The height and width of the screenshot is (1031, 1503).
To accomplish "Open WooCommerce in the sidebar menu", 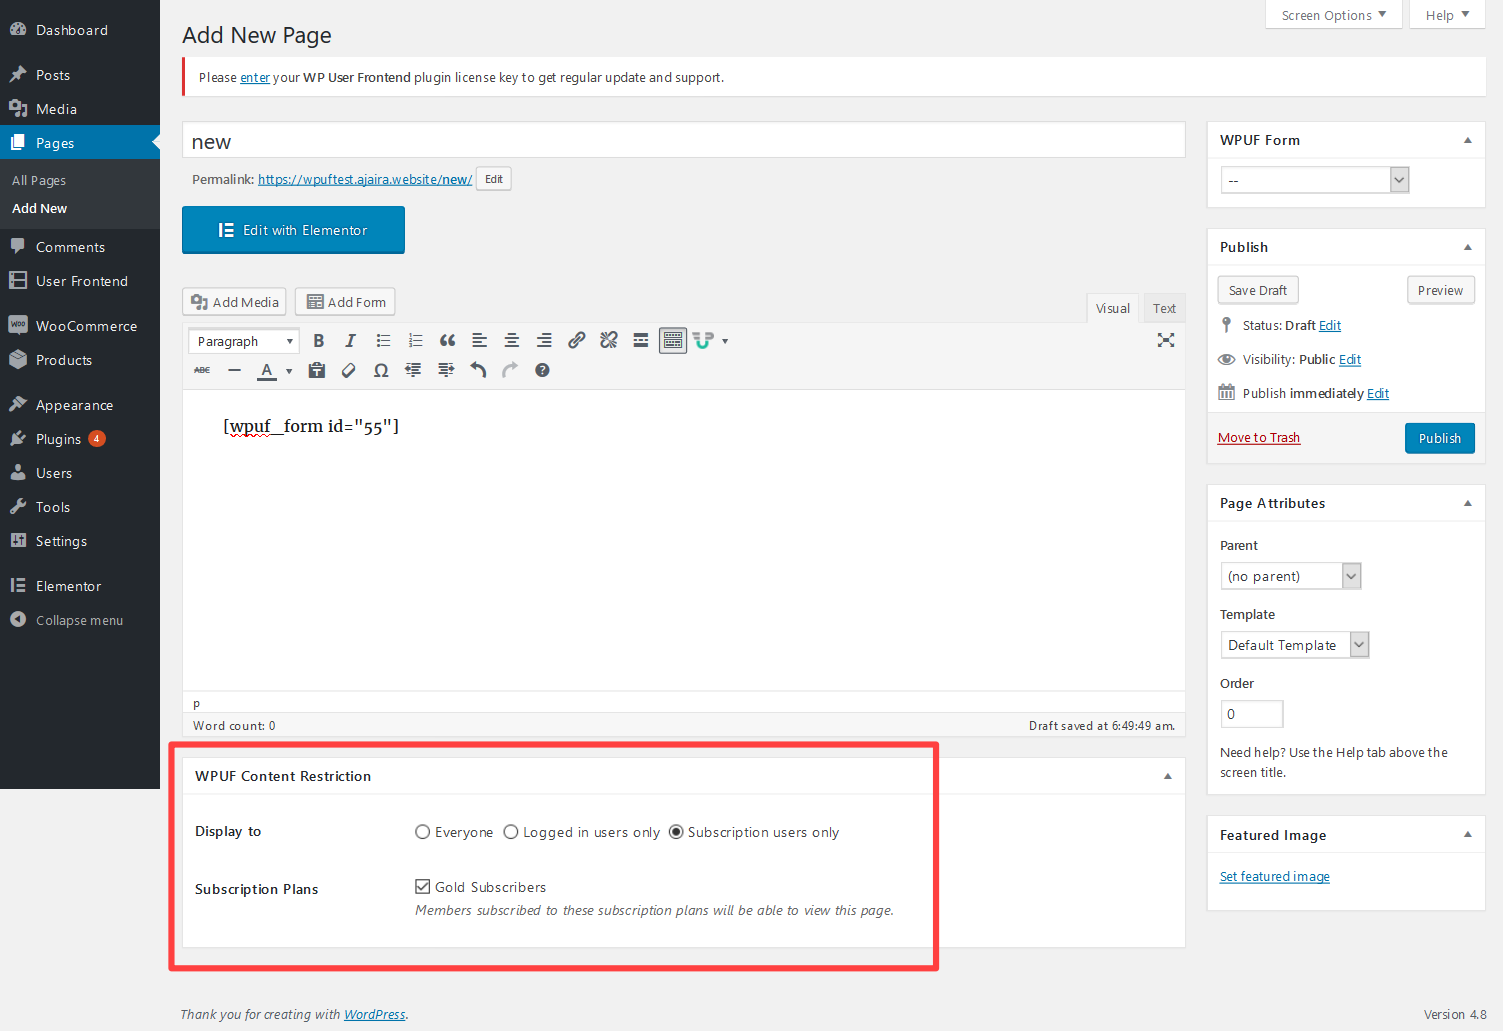I will (86, 326).
